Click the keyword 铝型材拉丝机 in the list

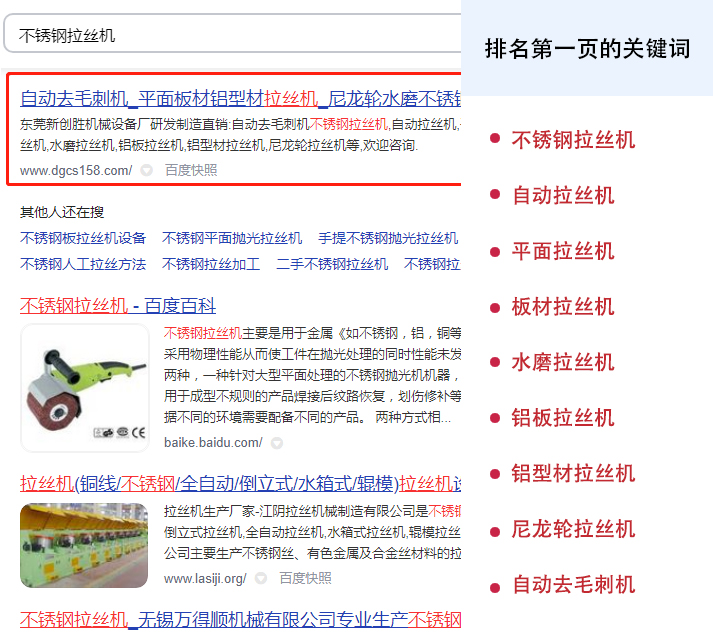coord(573,473)
